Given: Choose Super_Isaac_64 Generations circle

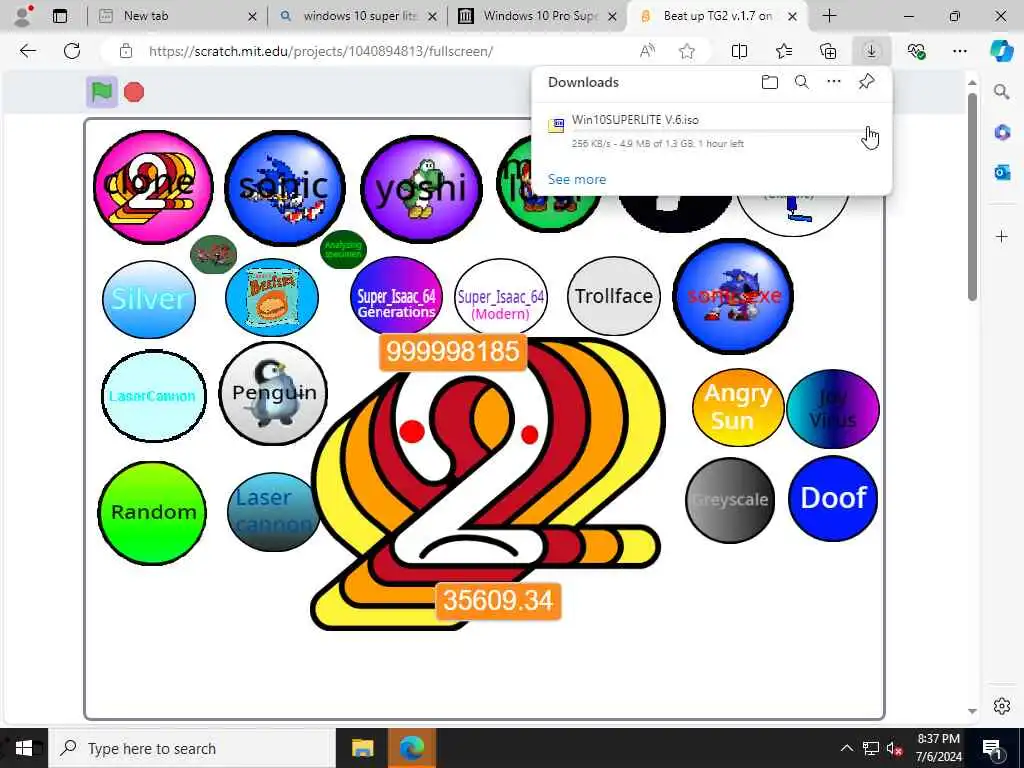Looking at the screenshot, I should [x=396, y=297].
